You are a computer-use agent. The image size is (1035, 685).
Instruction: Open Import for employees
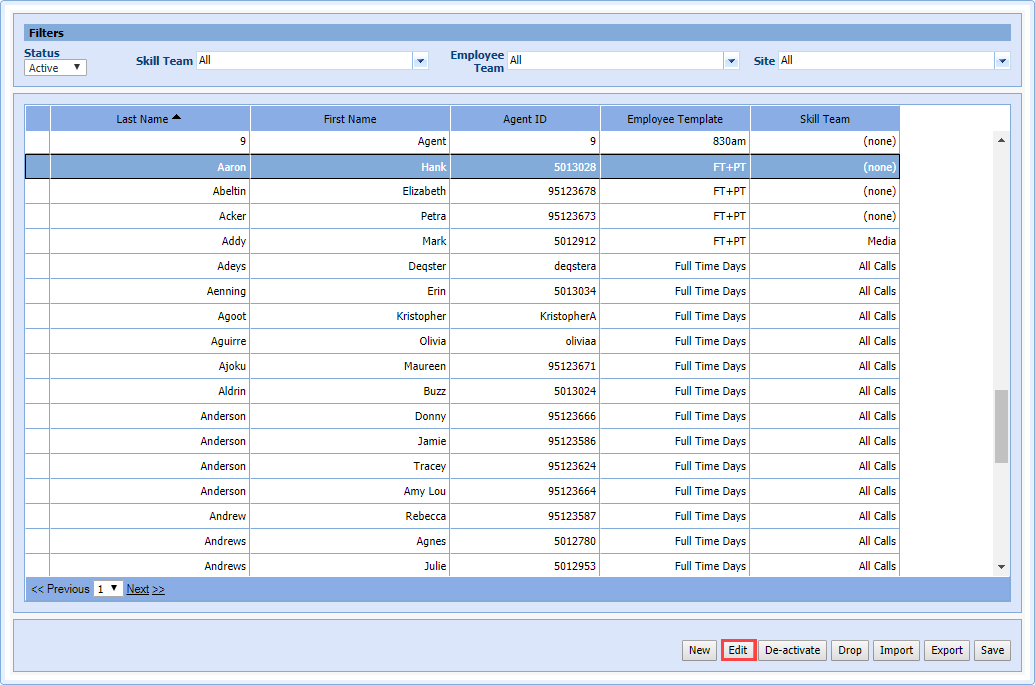[896, 650]
